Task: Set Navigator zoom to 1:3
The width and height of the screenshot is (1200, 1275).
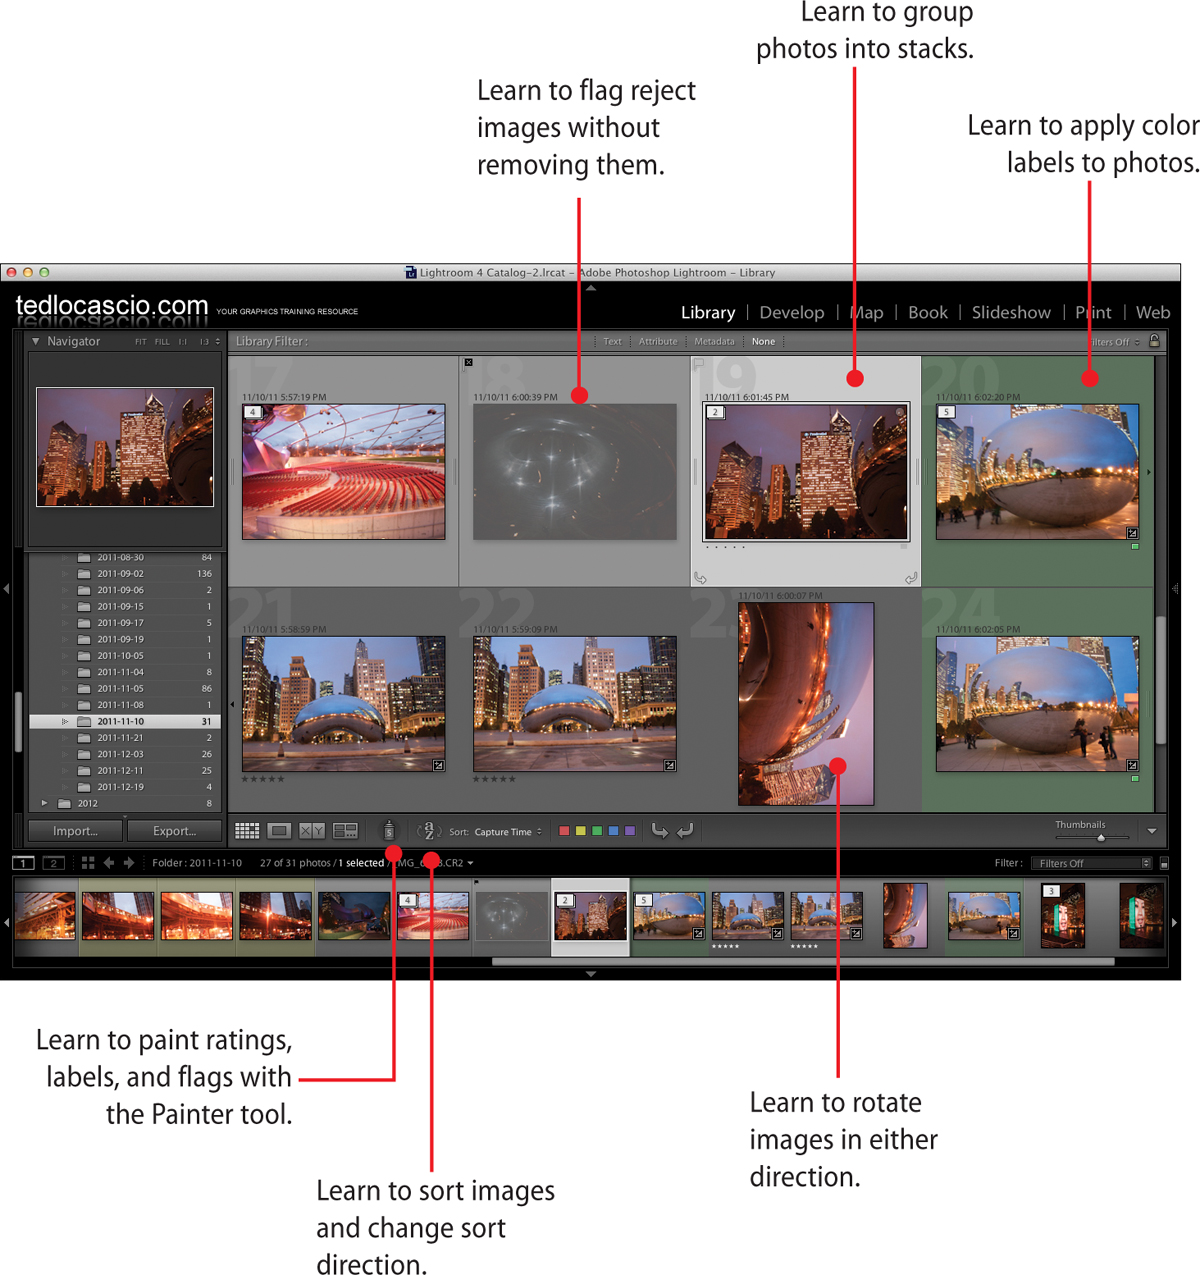Action: click(204, 342)
